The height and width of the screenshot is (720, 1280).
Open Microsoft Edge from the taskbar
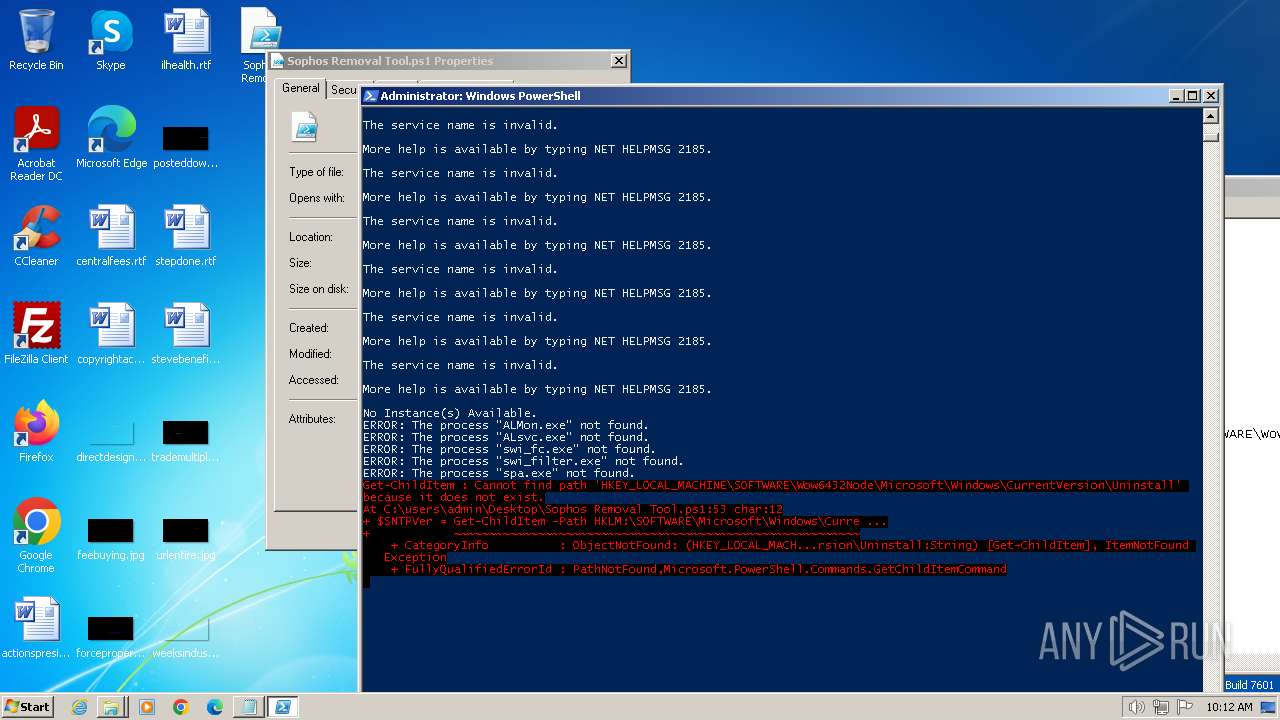tap(215, 707)
